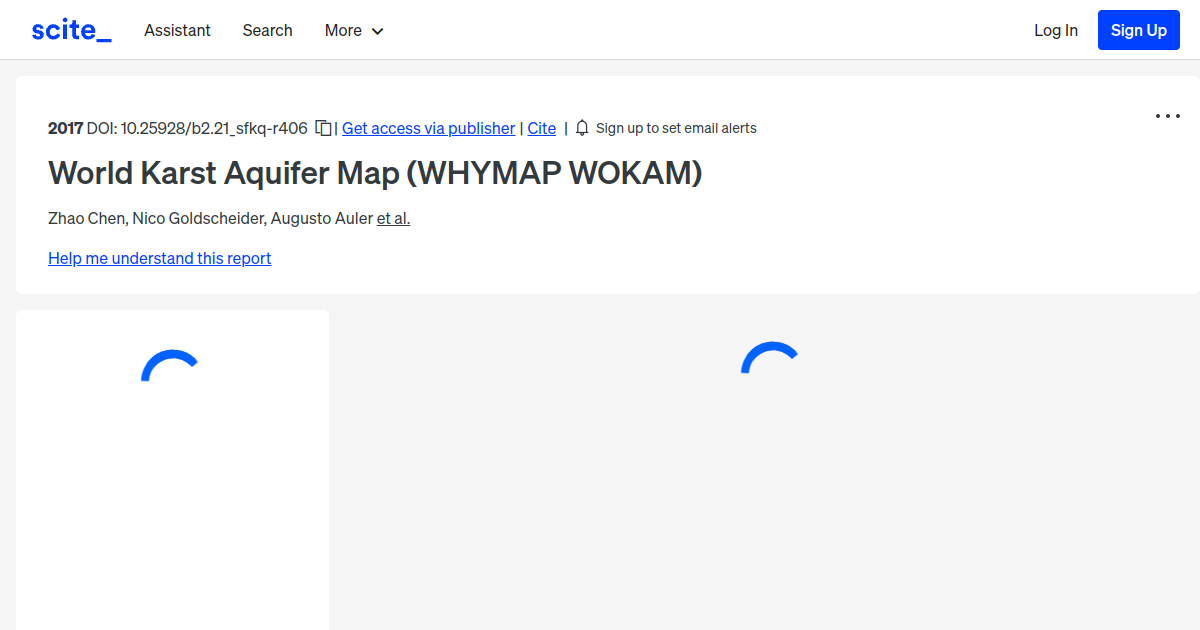Click the Sign Up button

(x=1138, y=29)
